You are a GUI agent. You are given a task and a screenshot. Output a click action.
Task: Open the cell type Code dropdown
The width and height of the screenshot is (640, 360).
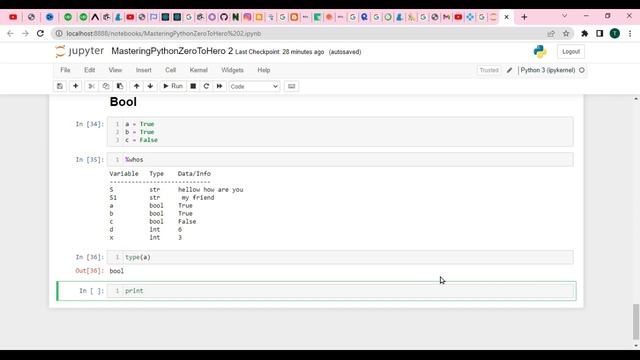click(x=254, y=87)
